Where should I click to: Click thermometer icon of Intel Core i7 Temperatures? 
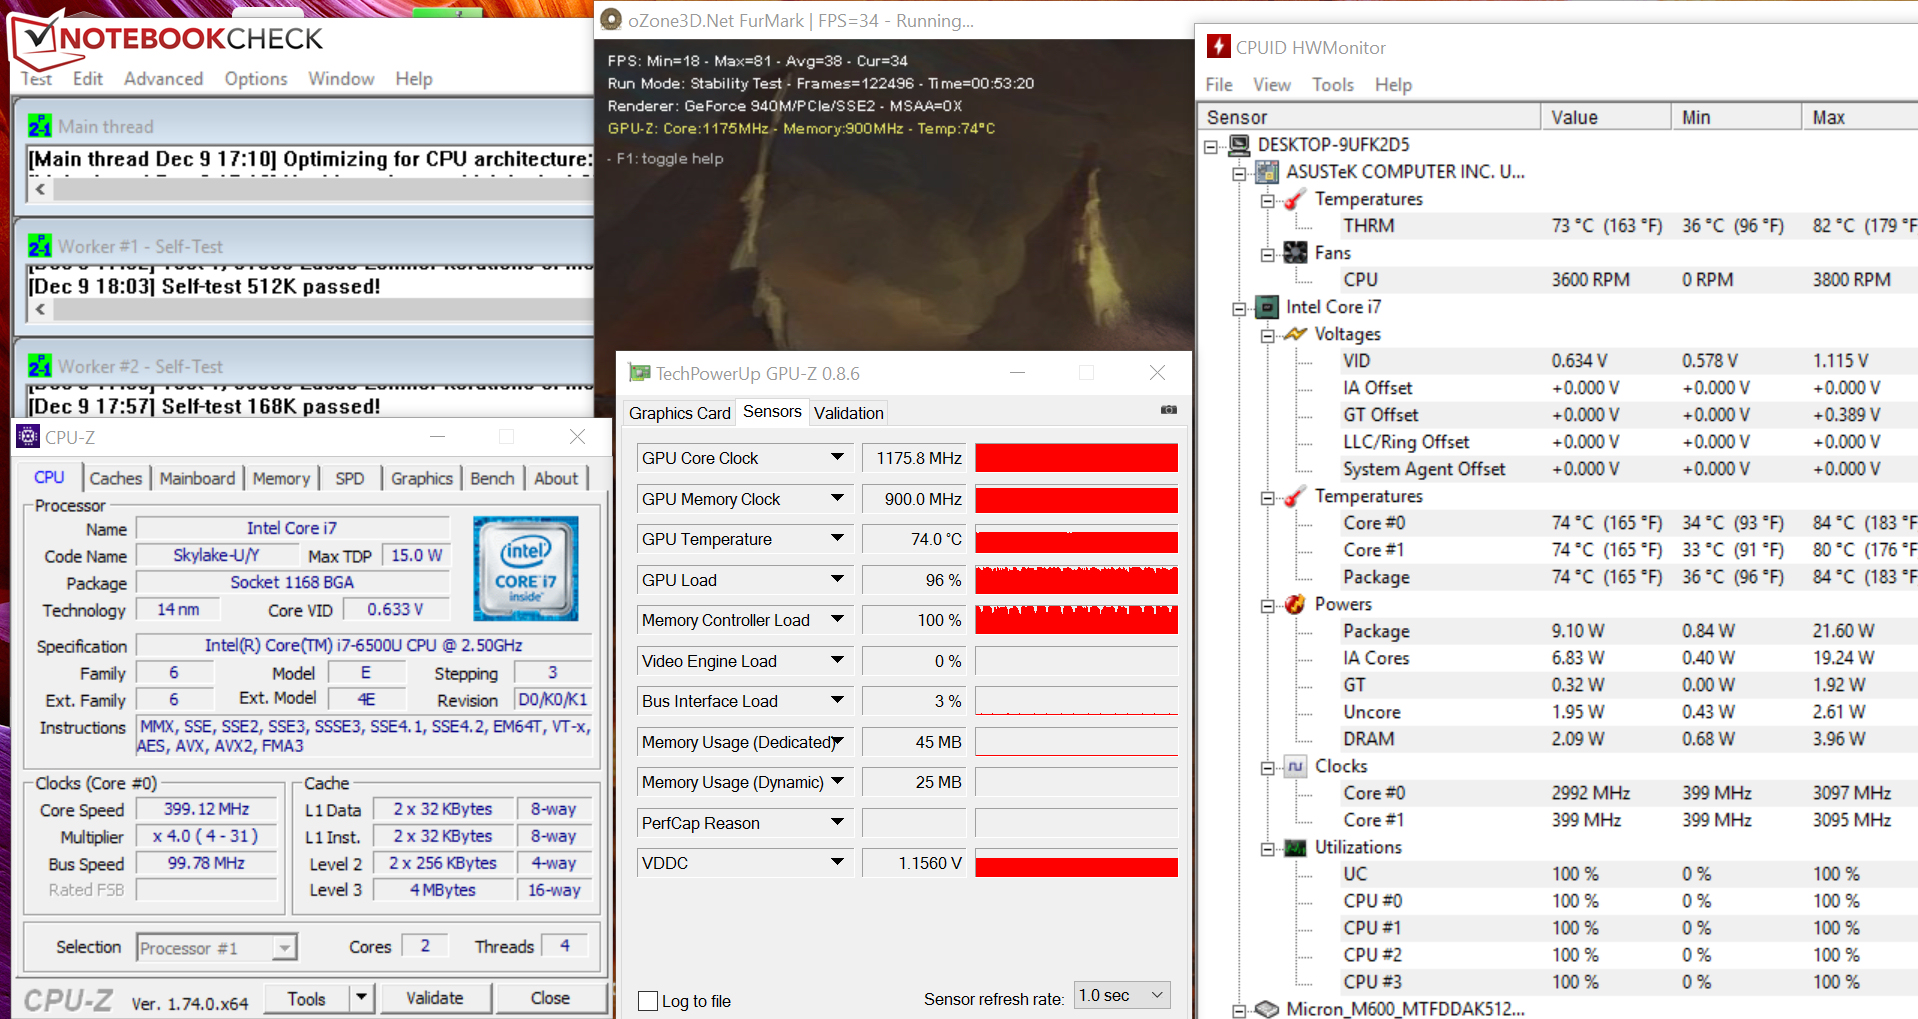click(x=1295, y=496)
